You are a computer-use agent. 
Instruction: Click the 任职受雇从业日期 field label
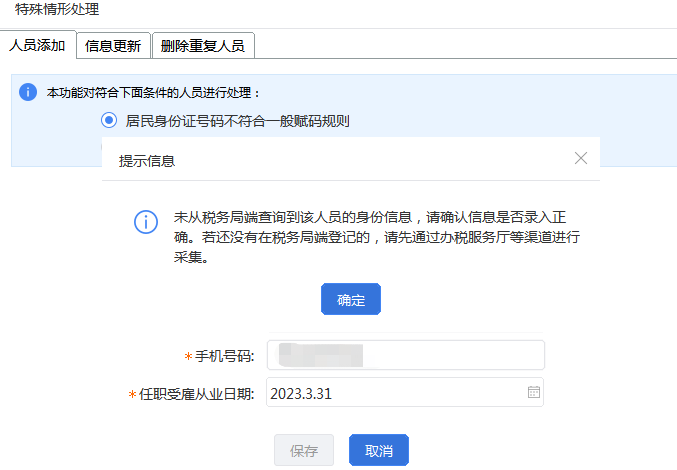point(196,394)
